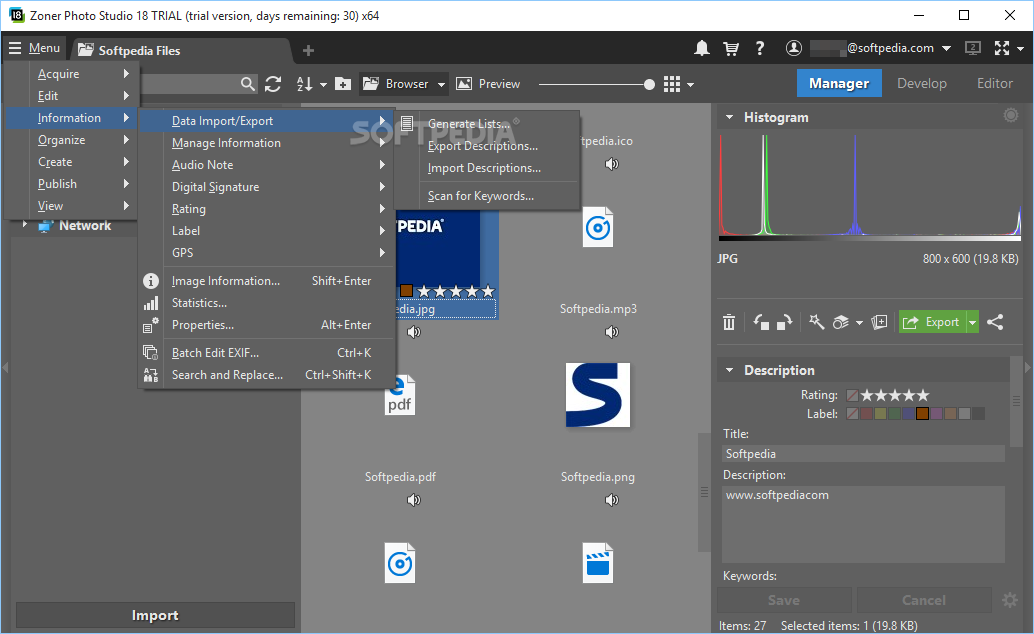Adjust the thumbnail size slider handle
1034x634 pixels.
coord(650,84)
